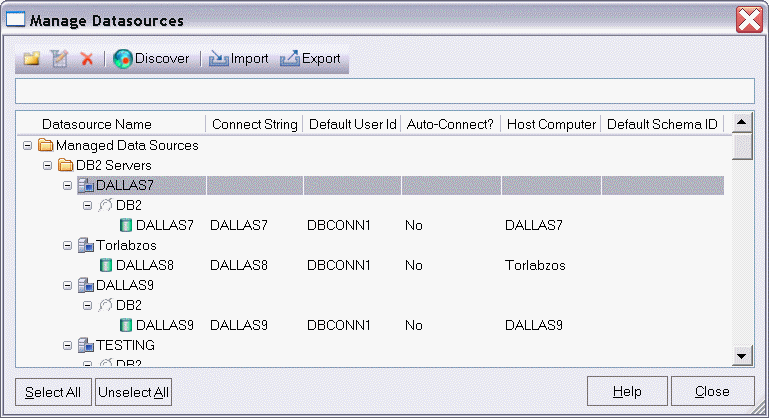The width and height of the screenshot is (769, 418).
Task: Click the scrollbar down arrow
Action: 742,356
